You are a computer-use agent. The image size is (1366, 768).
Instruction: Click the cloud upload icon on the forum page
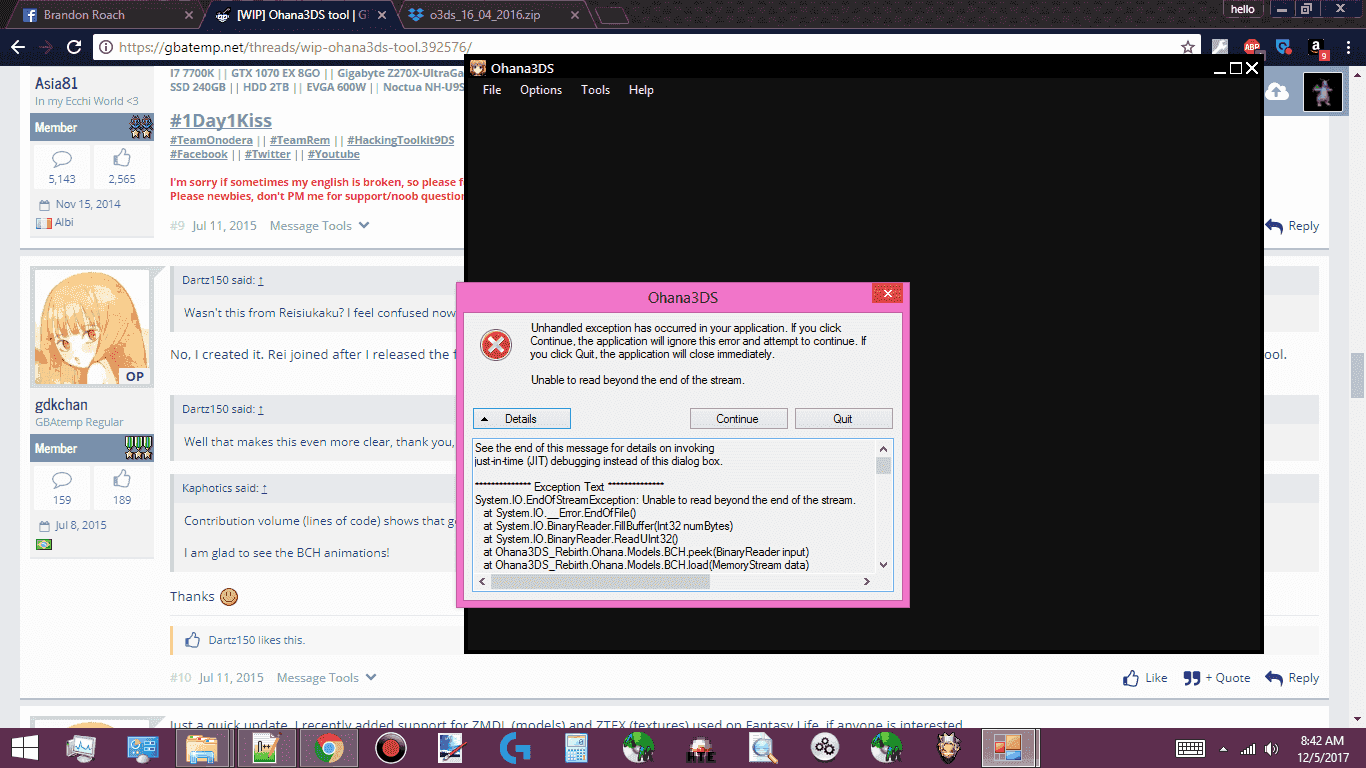[1277, 91]
